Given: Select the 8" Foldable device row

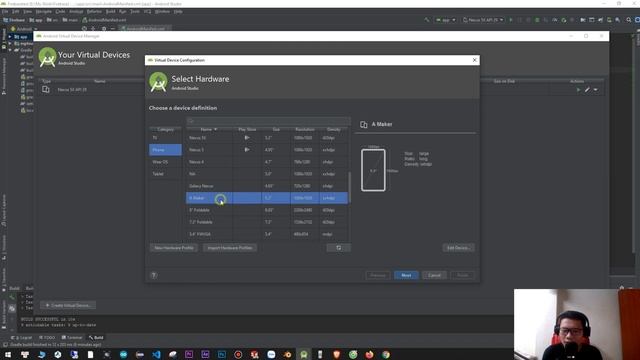Looking at the screenshot, I should click(267, 210).
